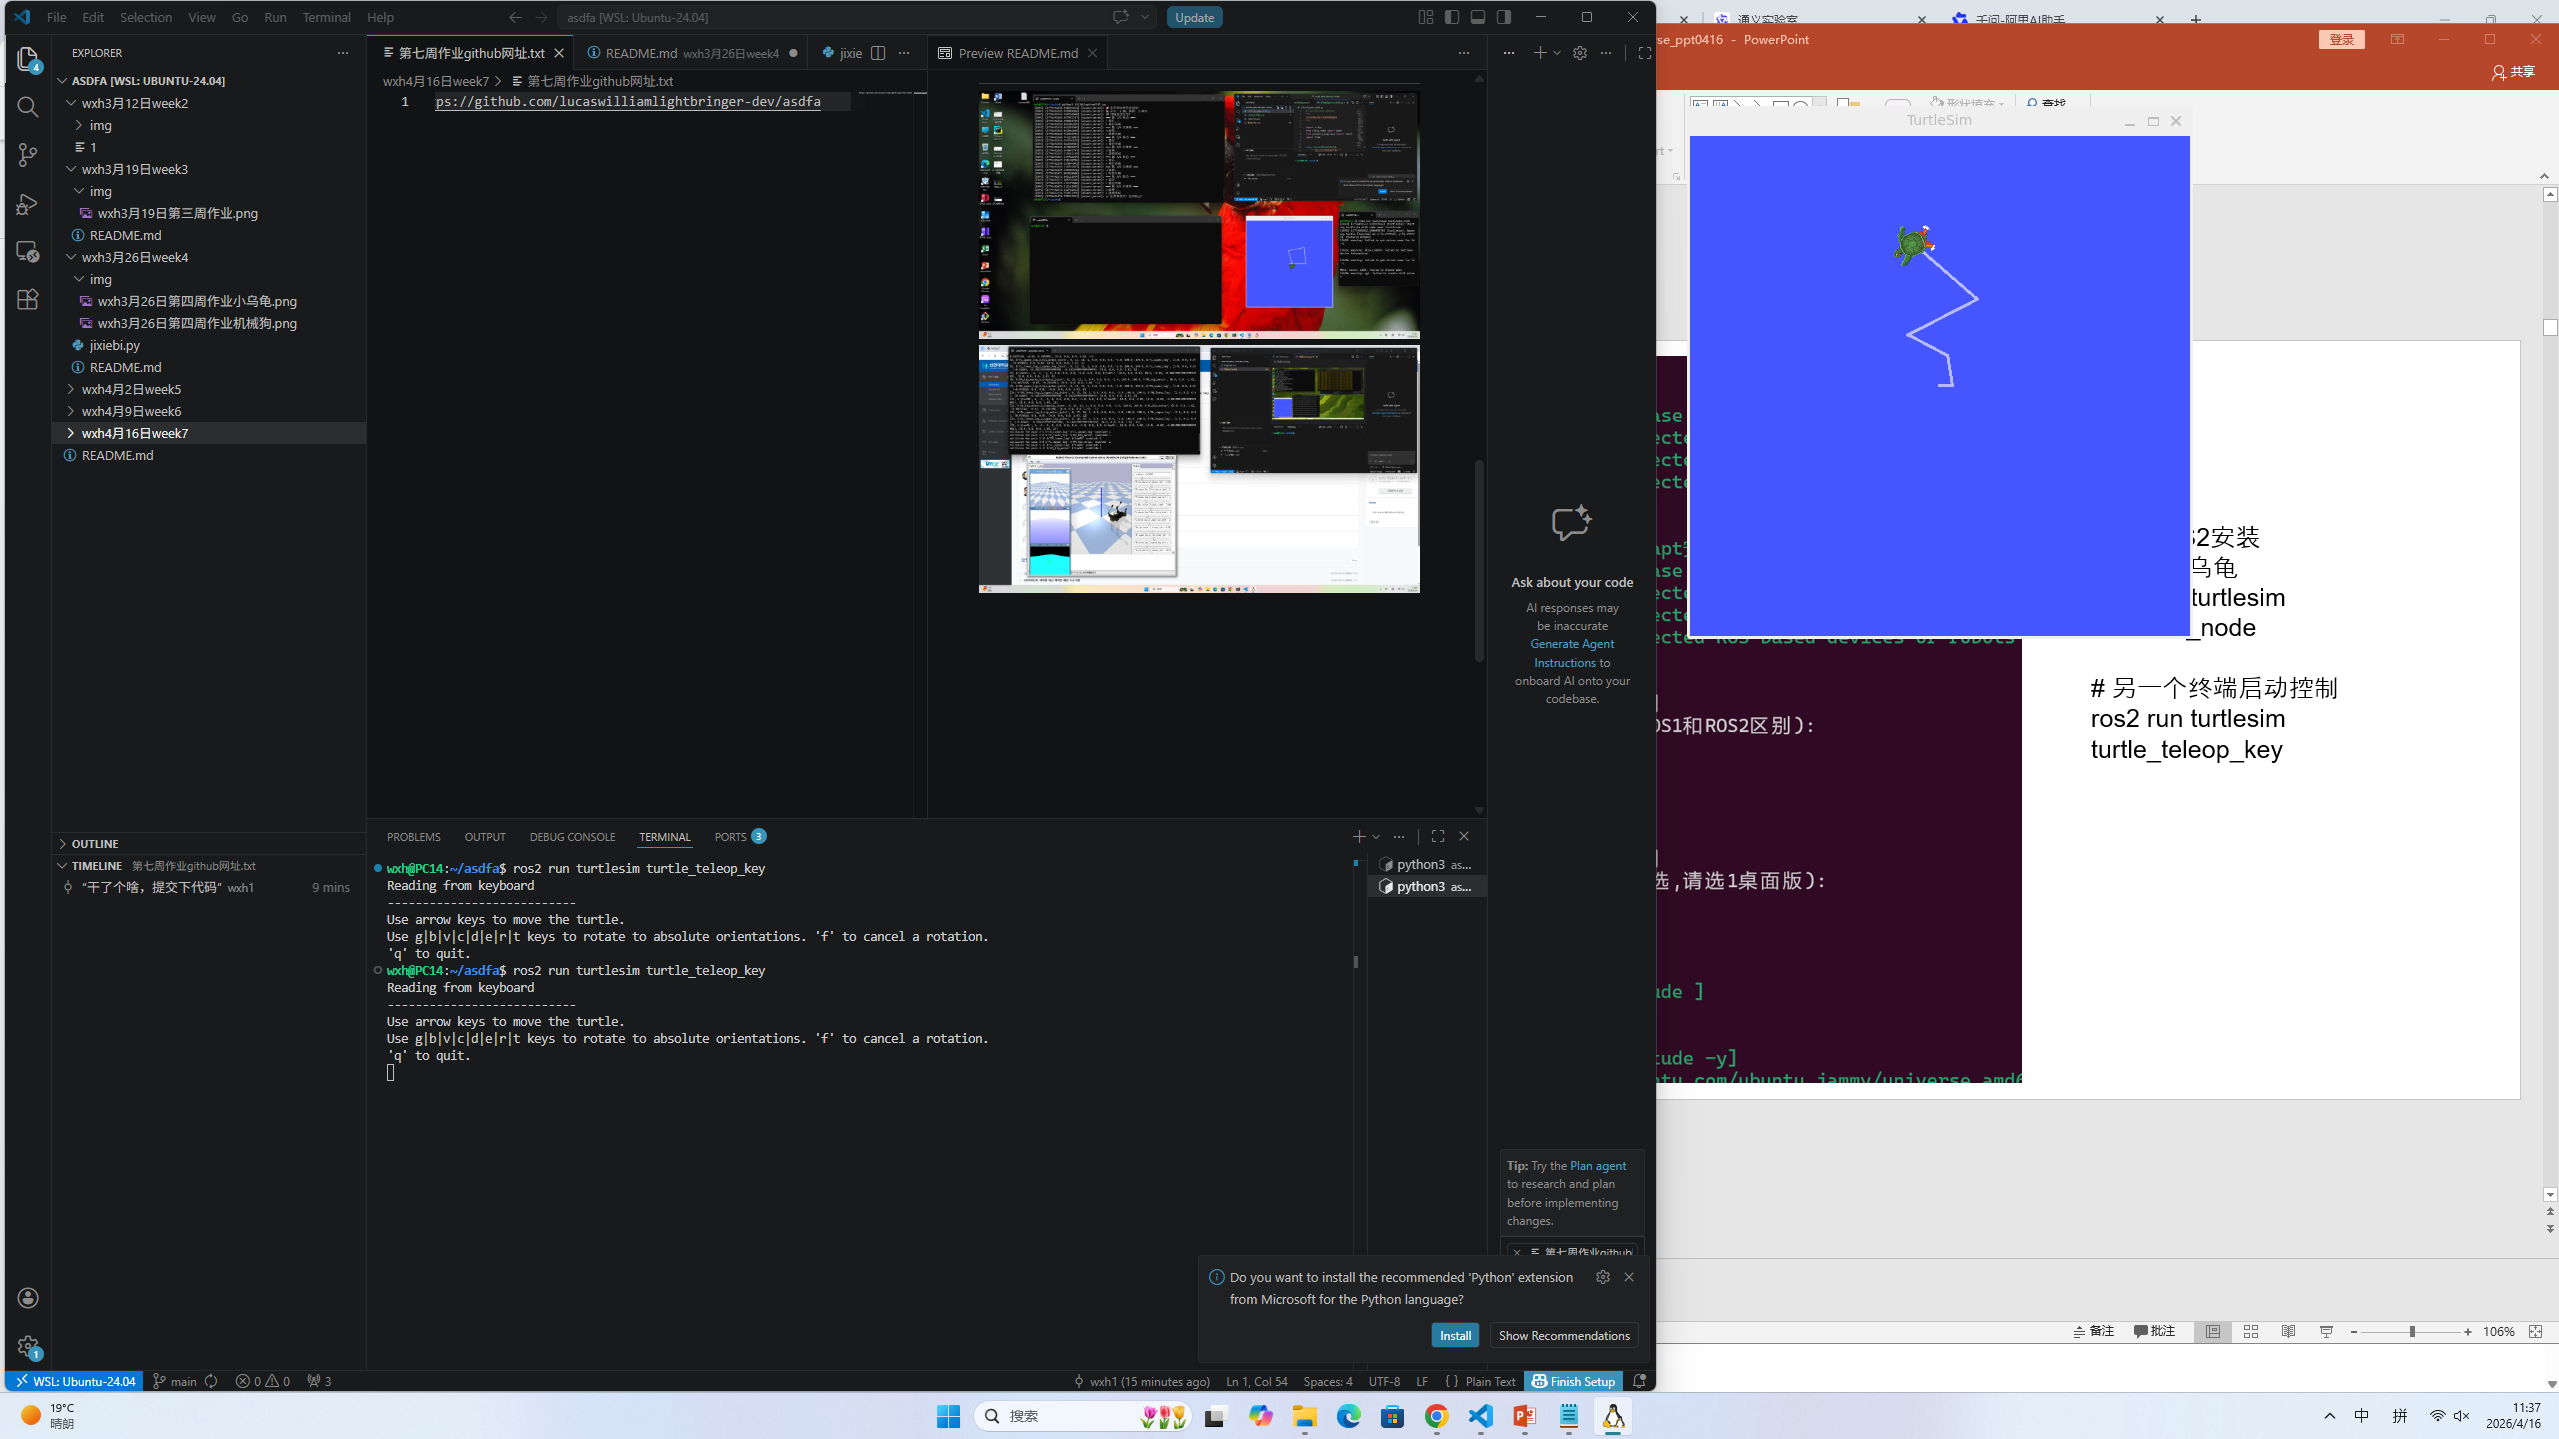Close the terminal panel
The width and height of the screenshot is (2559, 1439).
(x=1464, y=836)
